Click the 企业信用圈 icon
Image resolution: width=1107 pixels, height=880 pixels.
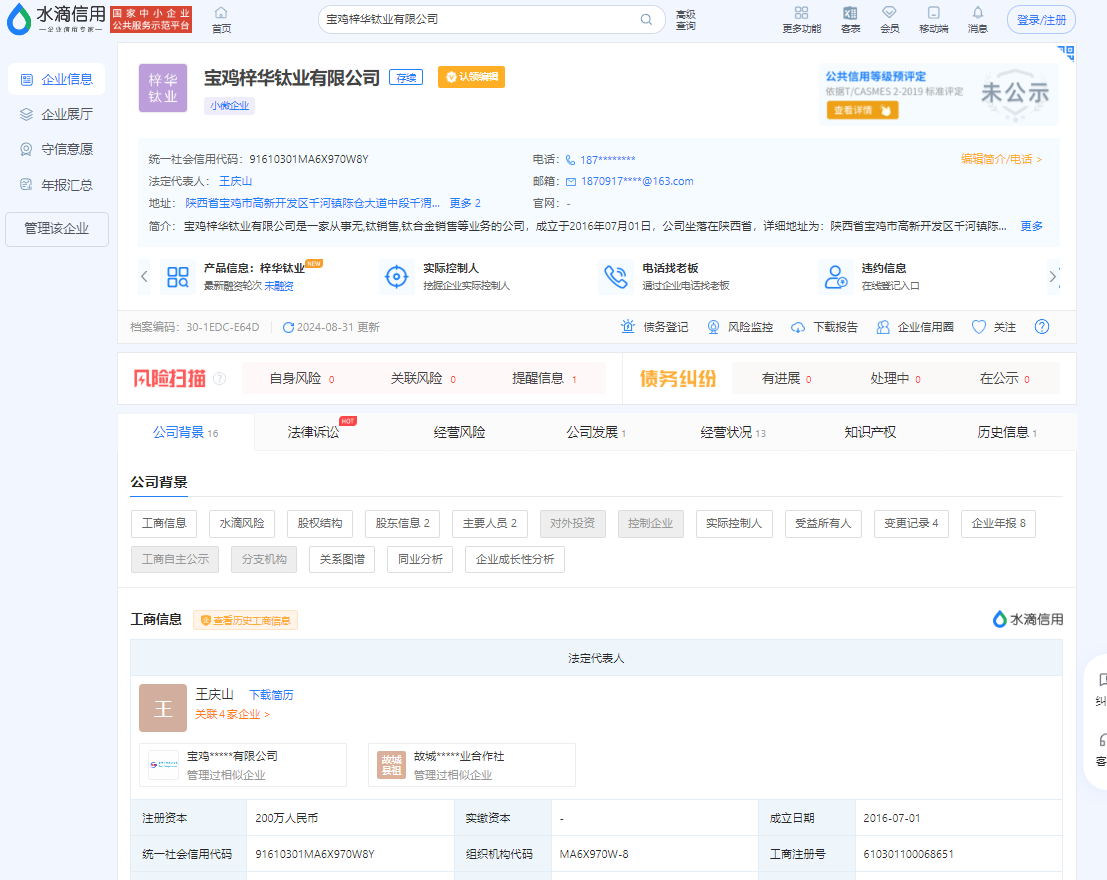click(x=882, y=327)
